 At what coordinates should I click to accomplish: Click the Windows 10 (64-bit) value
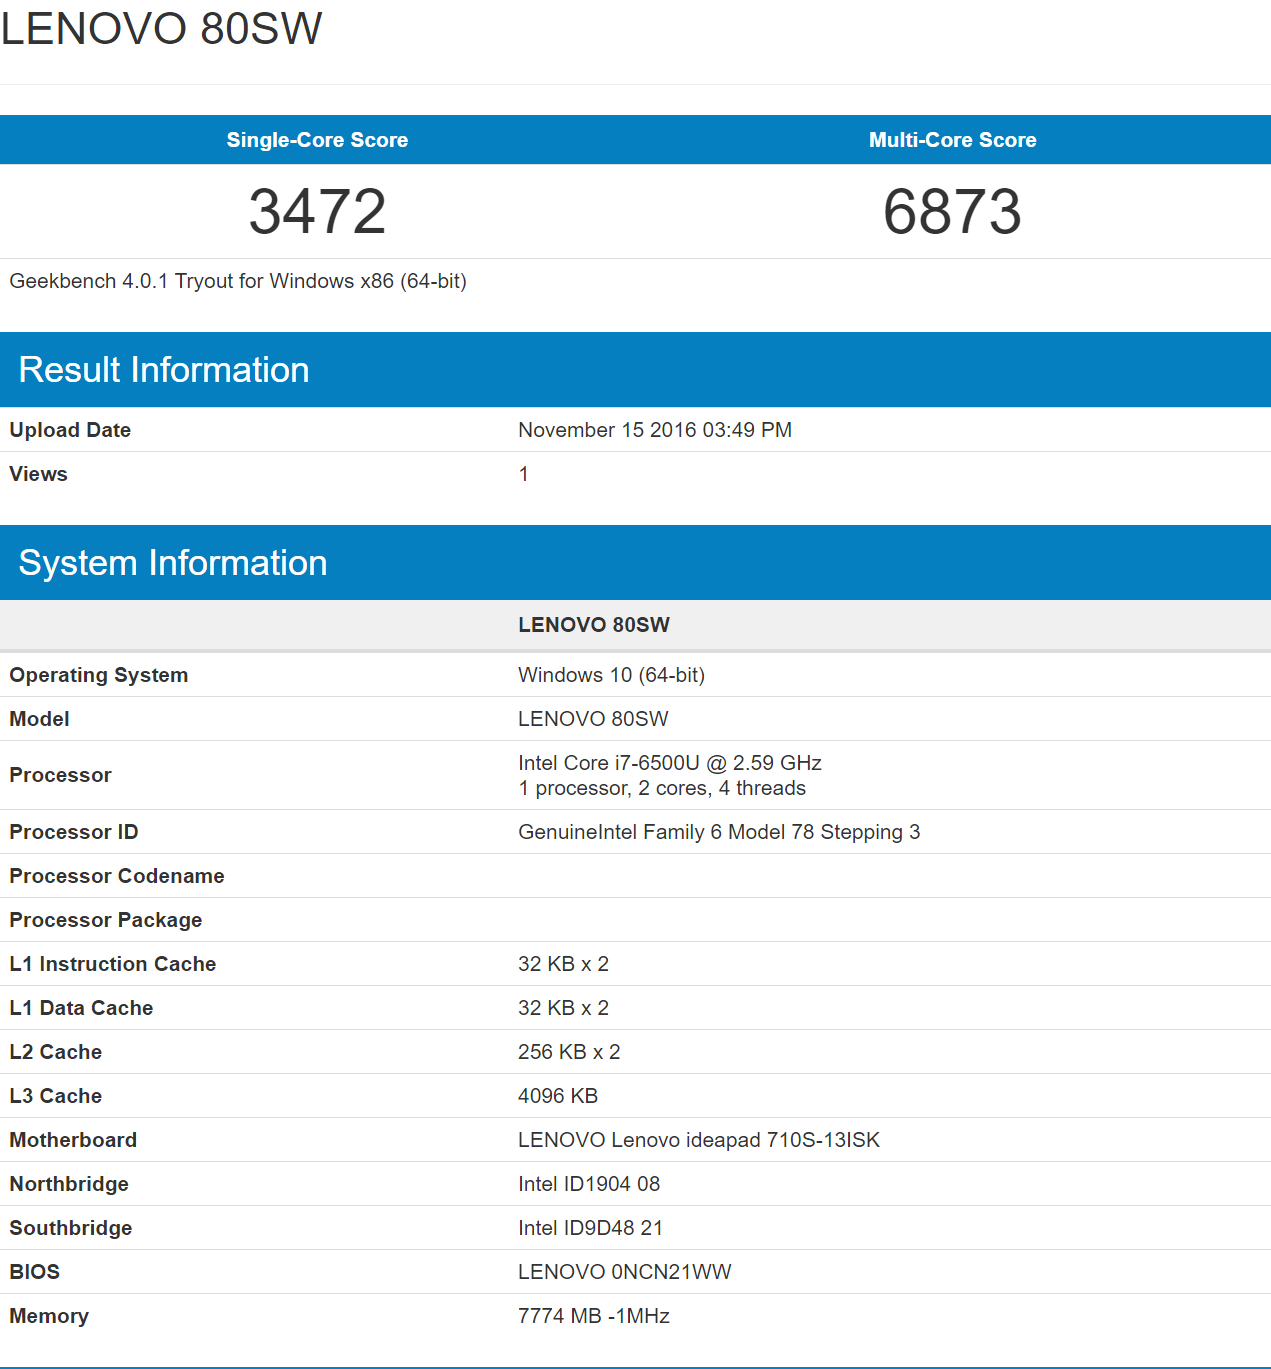(x=612, y=675)
